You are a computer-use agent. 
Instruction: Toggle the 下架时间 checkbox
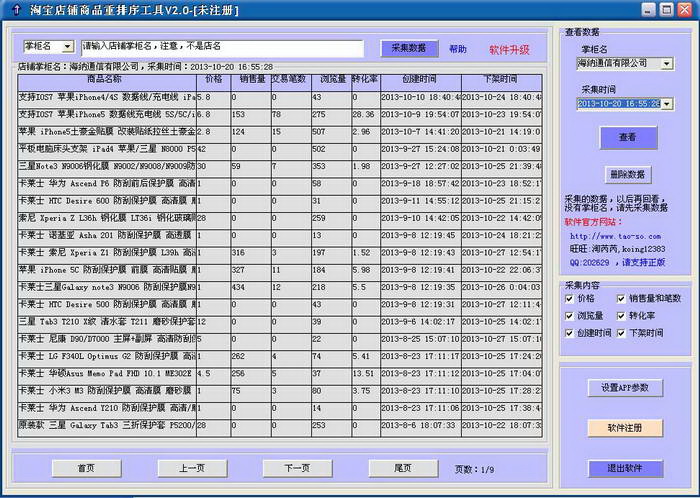[x=621, y=333]
